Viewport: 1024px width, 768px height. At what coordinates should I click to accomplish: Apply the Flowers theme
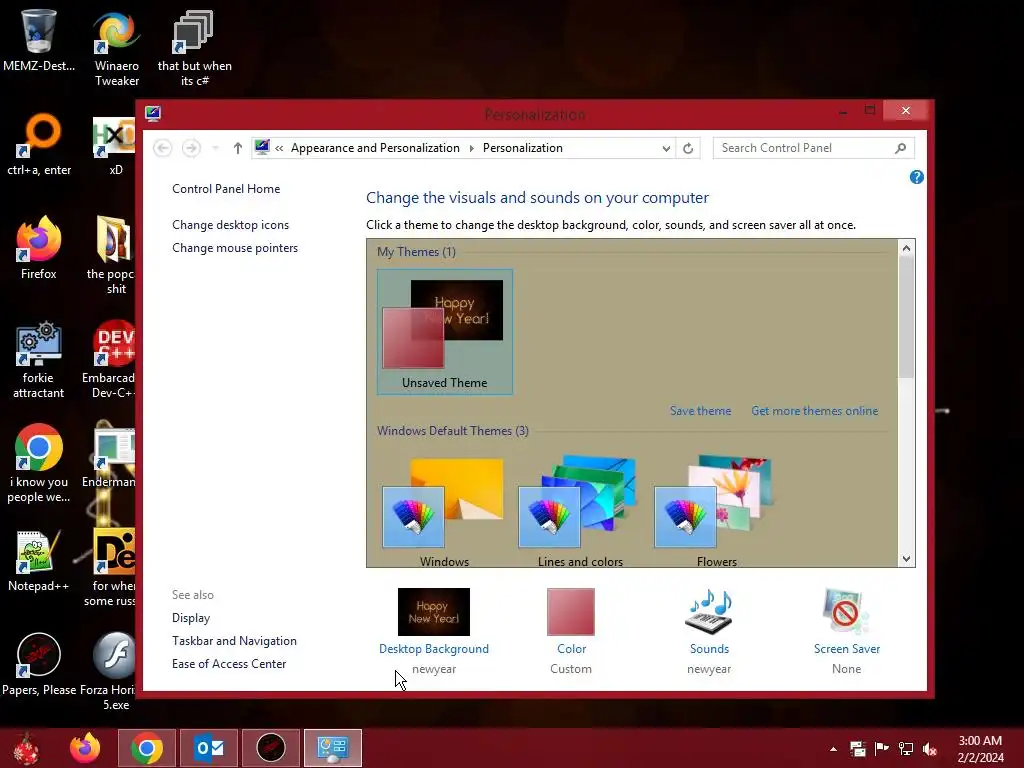716,511
